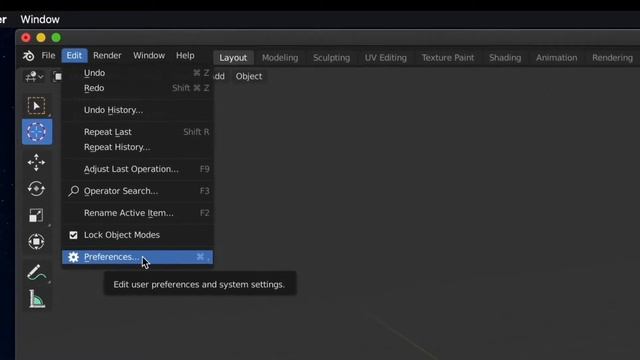Open Repeat History...

pyautogui.click(x=137, y=147)
